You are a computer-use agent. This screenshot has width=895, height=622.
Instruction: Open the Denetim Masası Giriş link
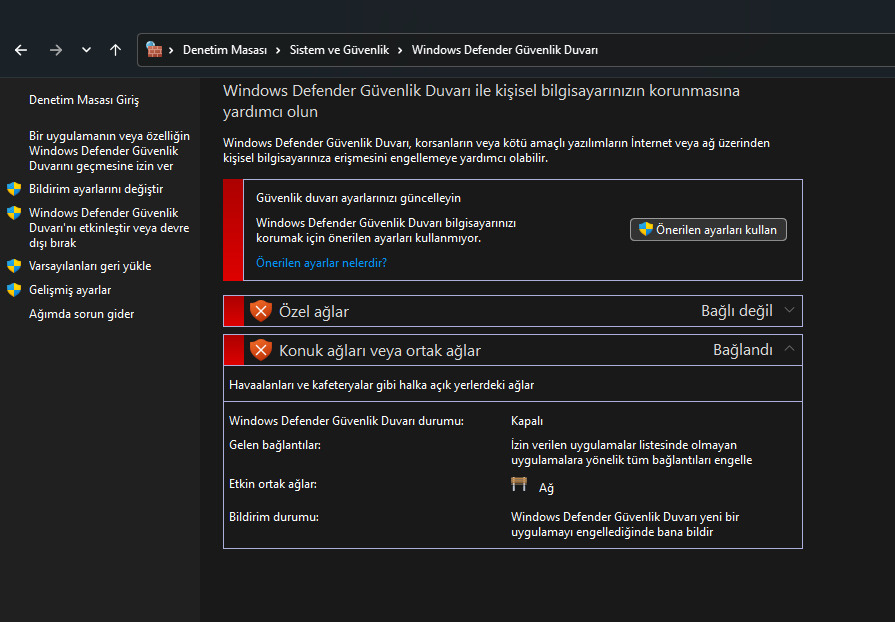(84, 100)
